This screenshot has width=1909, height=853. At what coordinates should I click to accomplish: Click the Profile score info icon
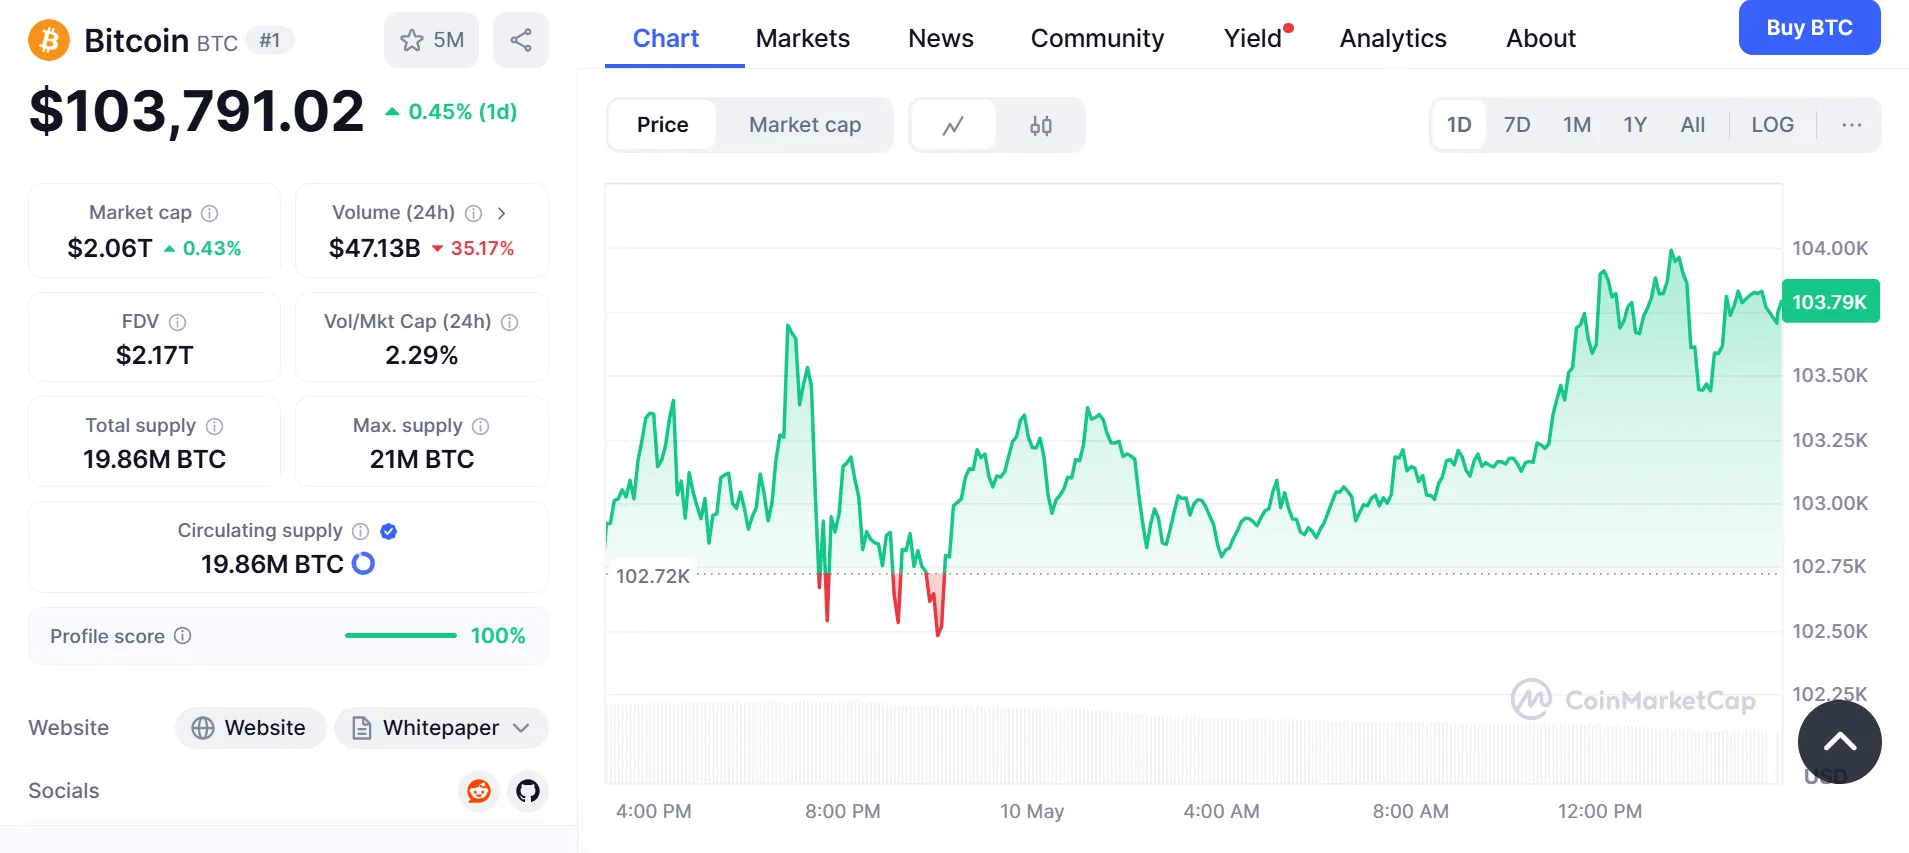(x=182, y=636)
